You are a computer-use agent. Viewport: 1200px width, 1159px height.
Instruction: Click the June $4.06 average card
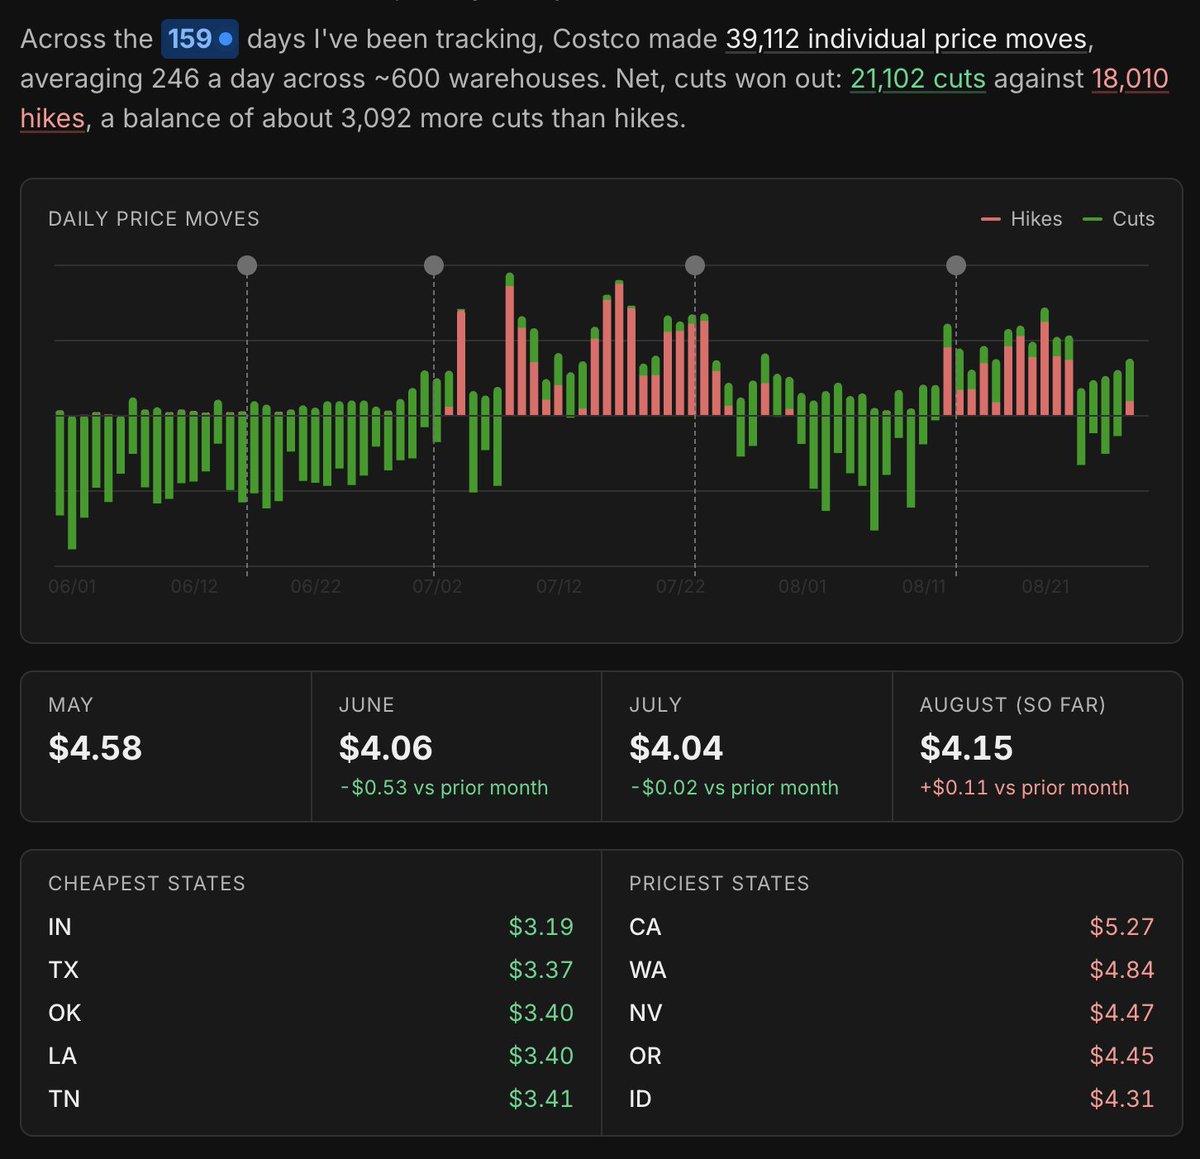pos(457,747)
